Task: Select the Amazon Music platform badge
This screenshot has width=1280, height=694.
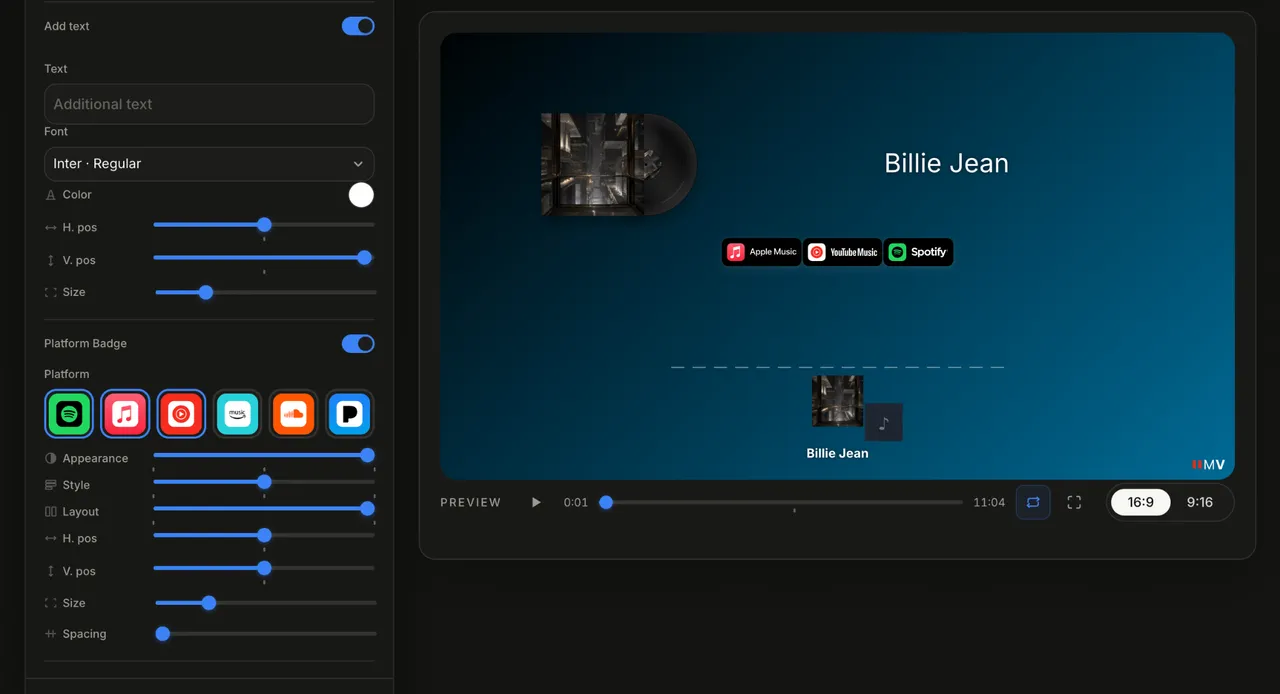Action: (237, 413)
